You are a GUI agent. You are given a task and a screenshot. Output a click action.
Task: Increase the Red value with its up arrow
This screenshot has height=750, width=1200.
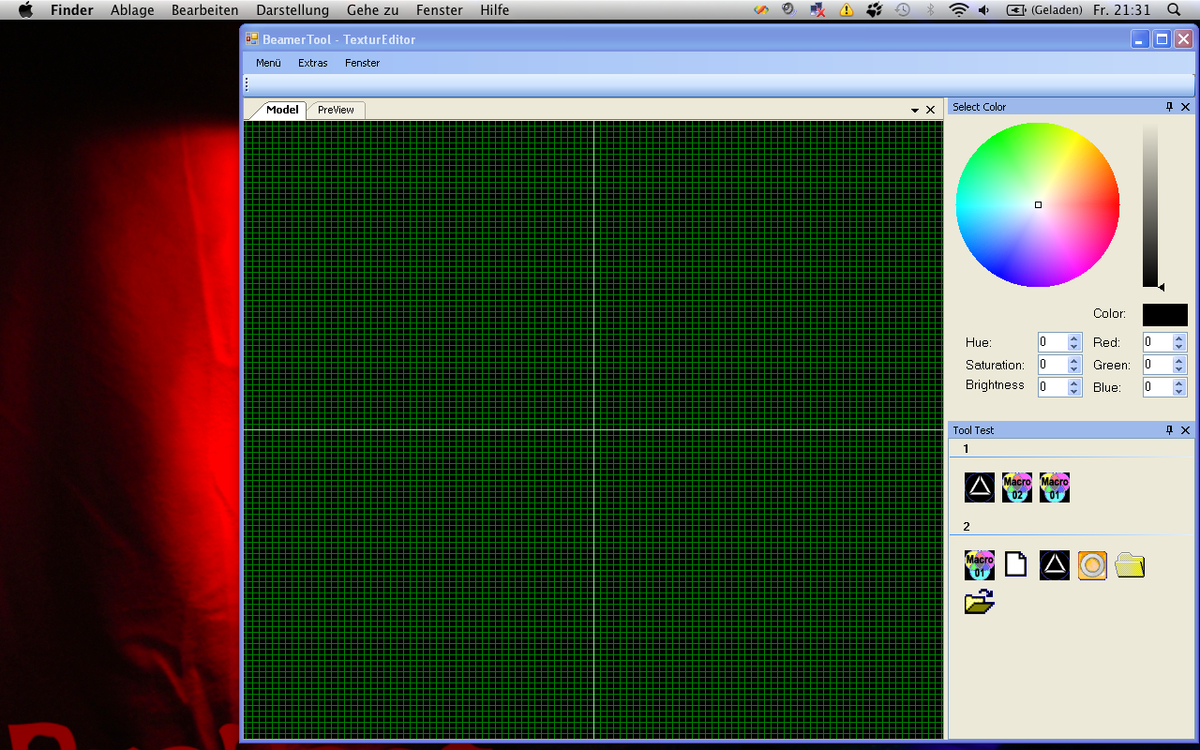pyautogui.click(x=1176, y=337)
